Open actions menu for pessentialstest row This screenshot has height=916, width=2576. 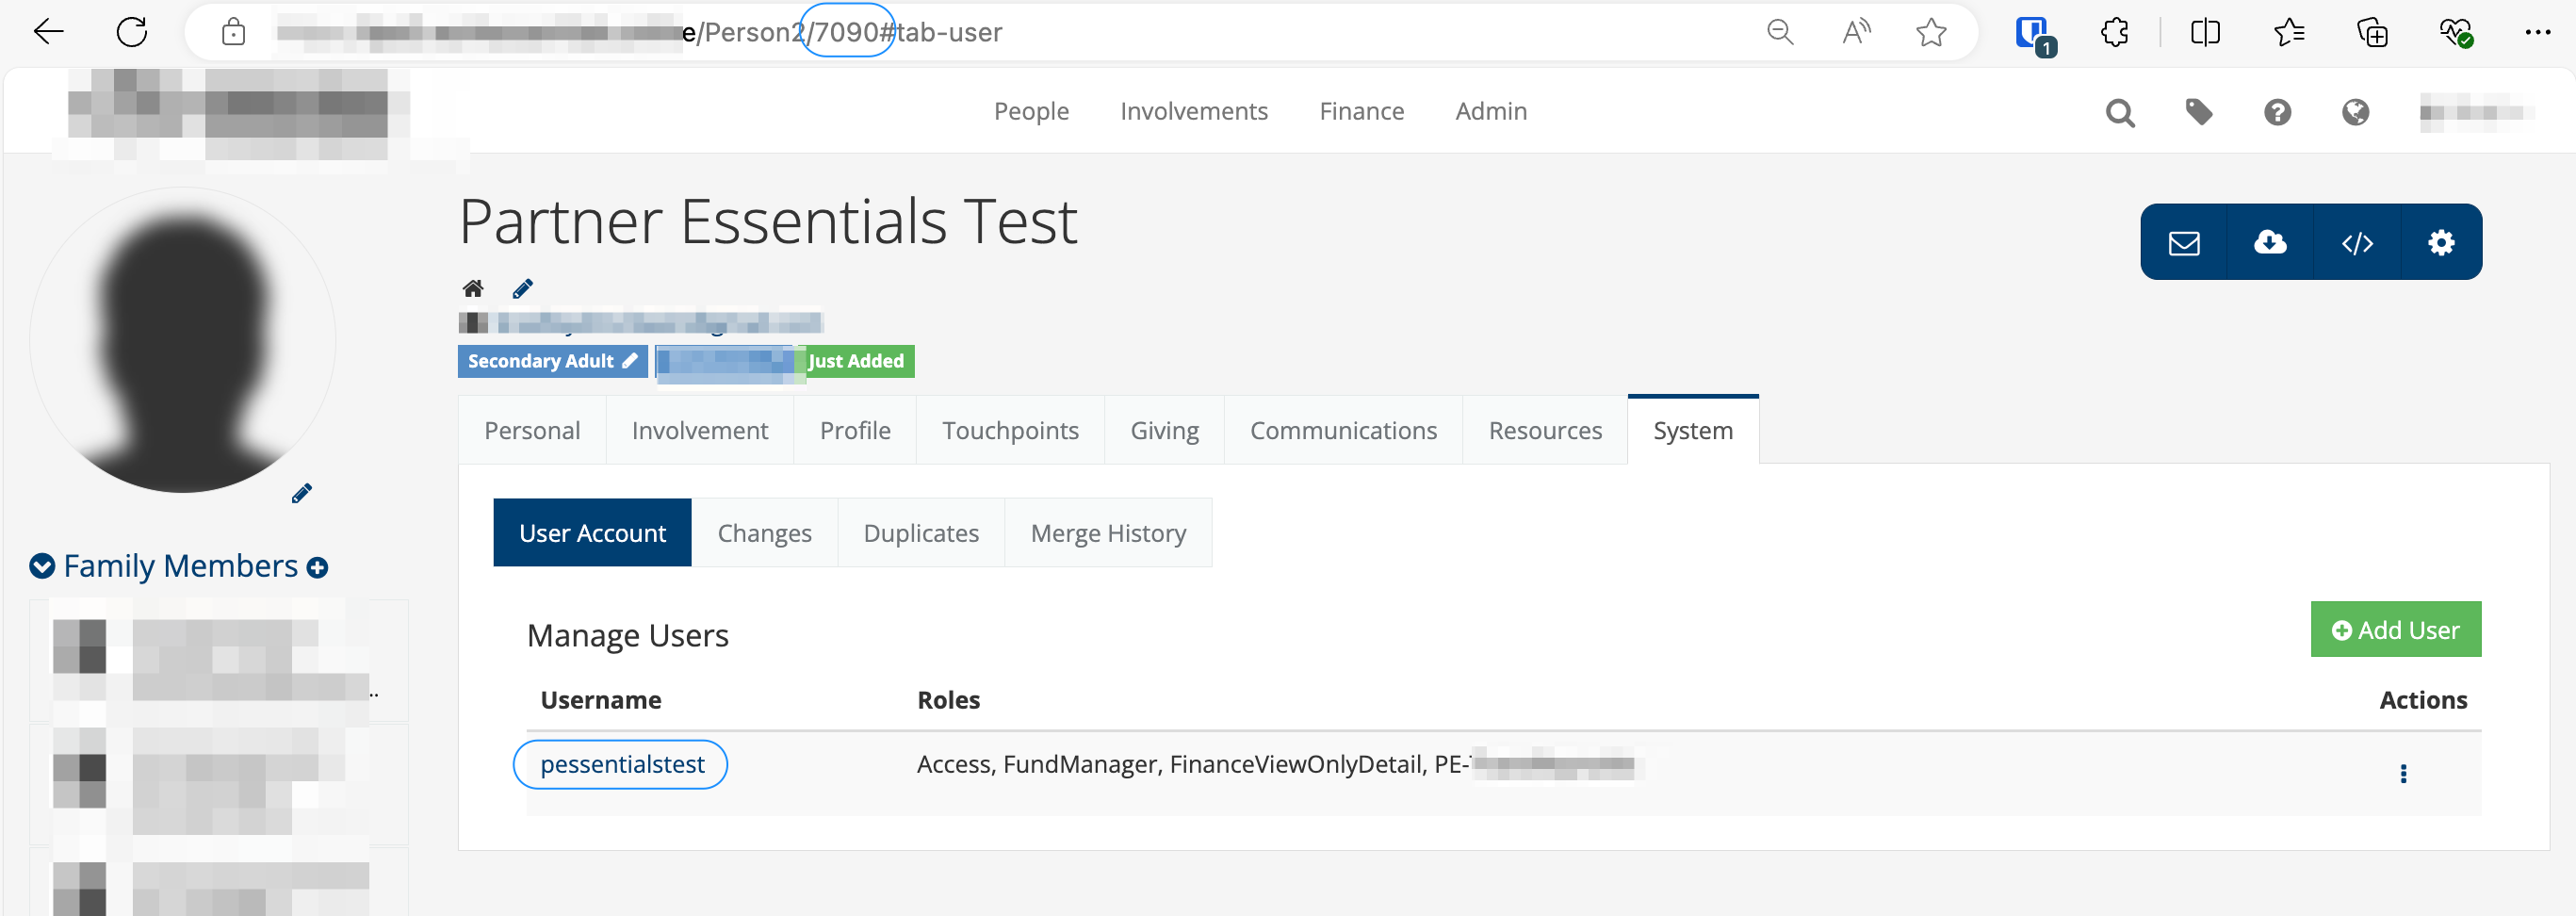(x=2403, y=773)
